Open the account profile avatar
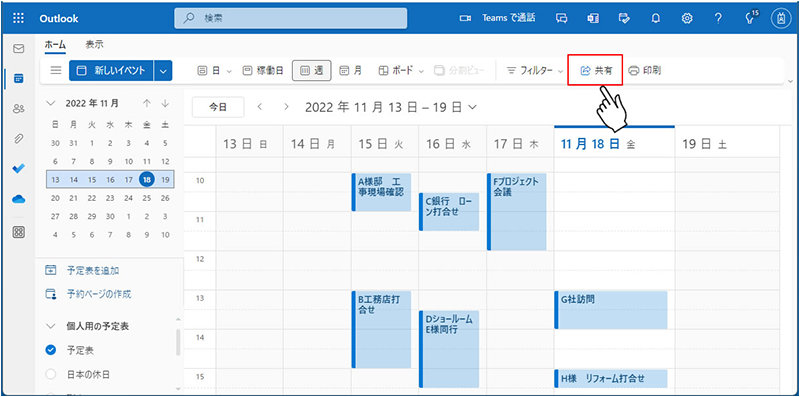 (781, 18)
